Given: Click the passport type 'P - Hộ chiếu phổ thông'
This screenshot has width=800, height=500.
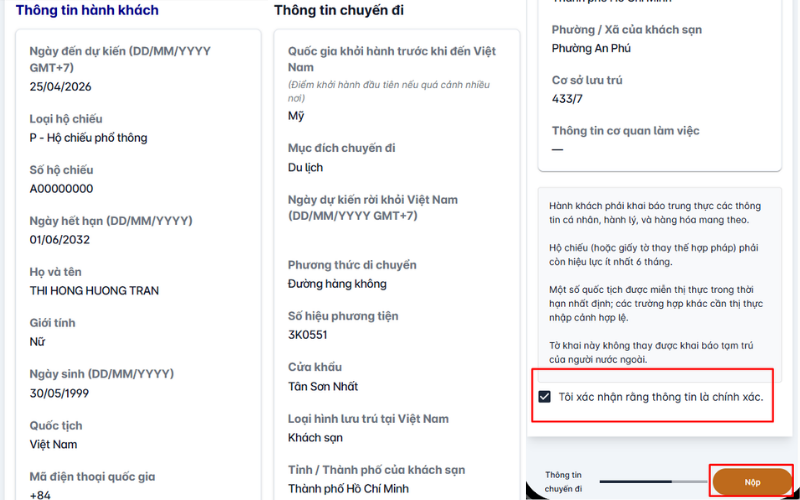Looking at the screenshot, I should tap(88, 138).
